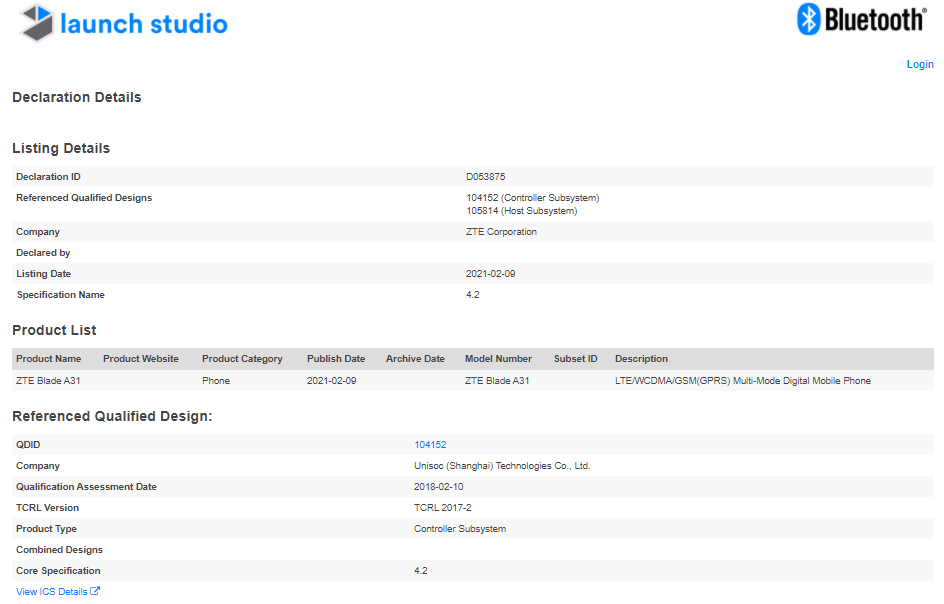Select the Archive Date column header
Image resolution: width=944 pixels, height=604 pixels.
[415, 359]
